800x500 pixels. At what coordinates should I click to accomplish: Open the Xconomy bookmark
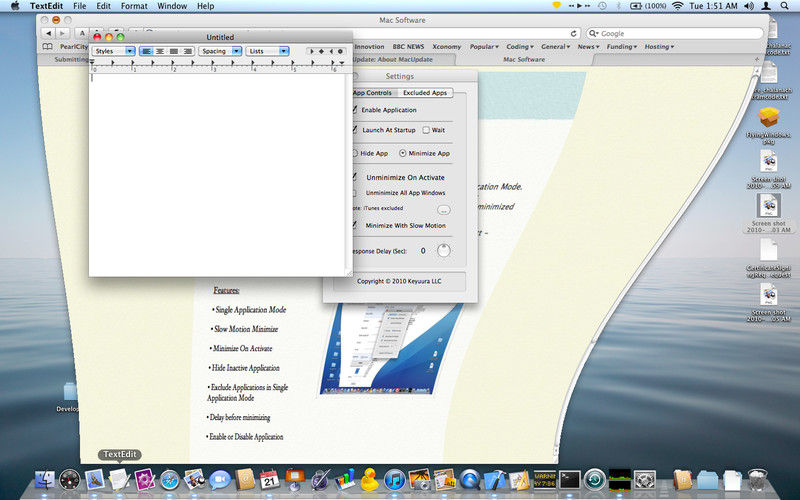pos(446,46)
